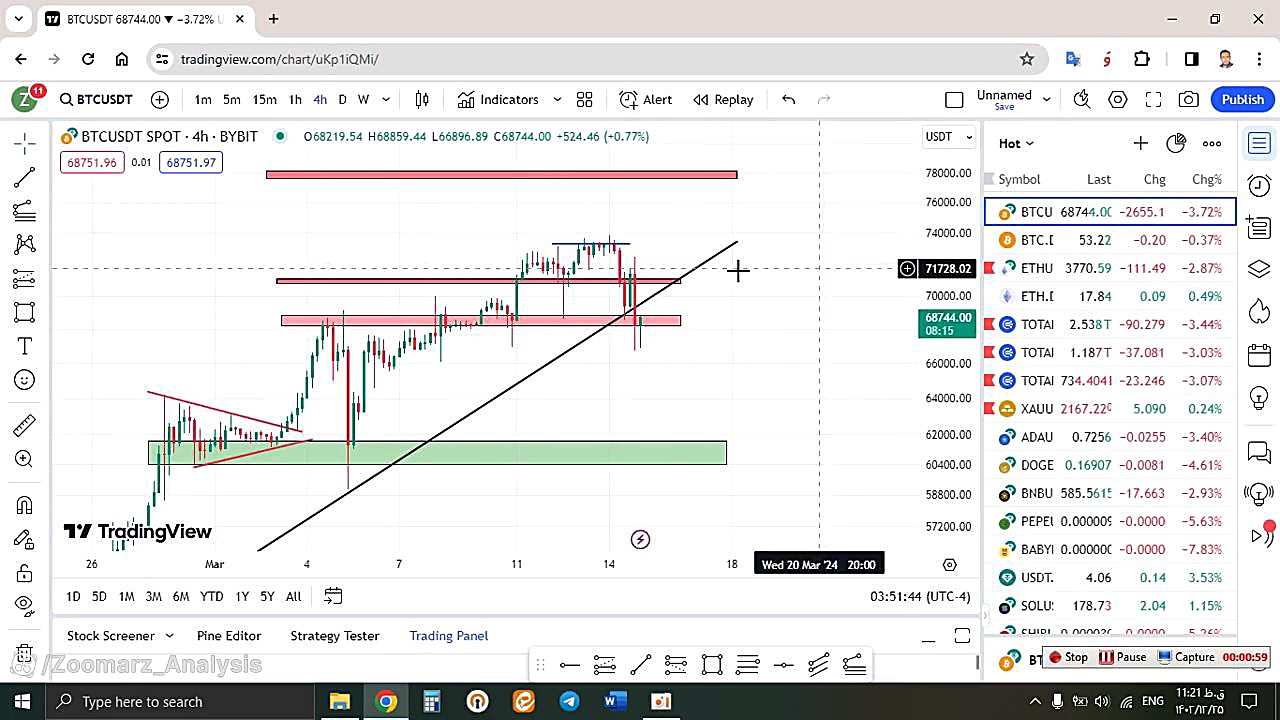Open the prediction and measurement tools
1280x720 pixels.
[x=25, y=278]
